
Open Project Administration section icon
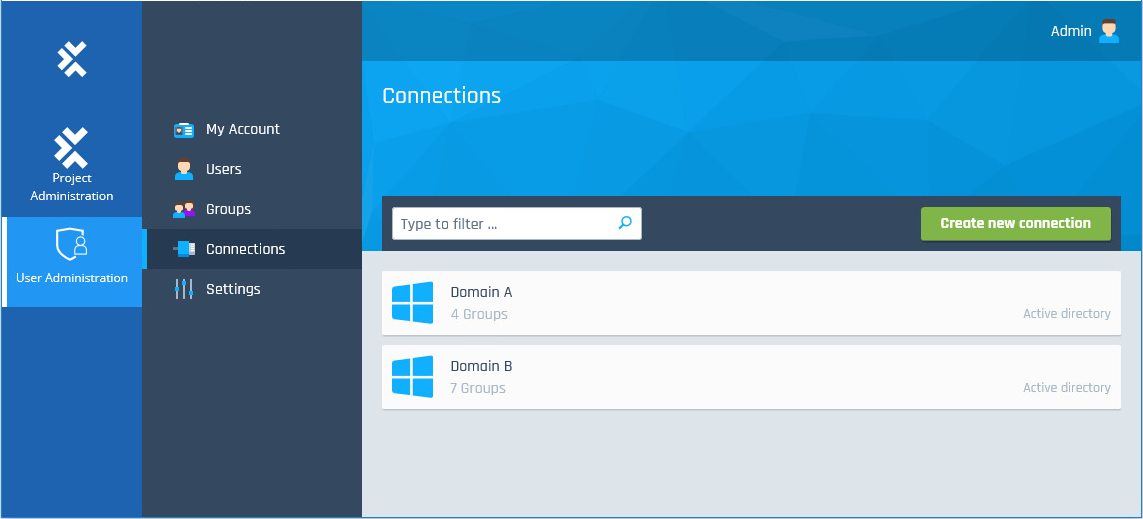pyautogui.click(x=71, y=147)
